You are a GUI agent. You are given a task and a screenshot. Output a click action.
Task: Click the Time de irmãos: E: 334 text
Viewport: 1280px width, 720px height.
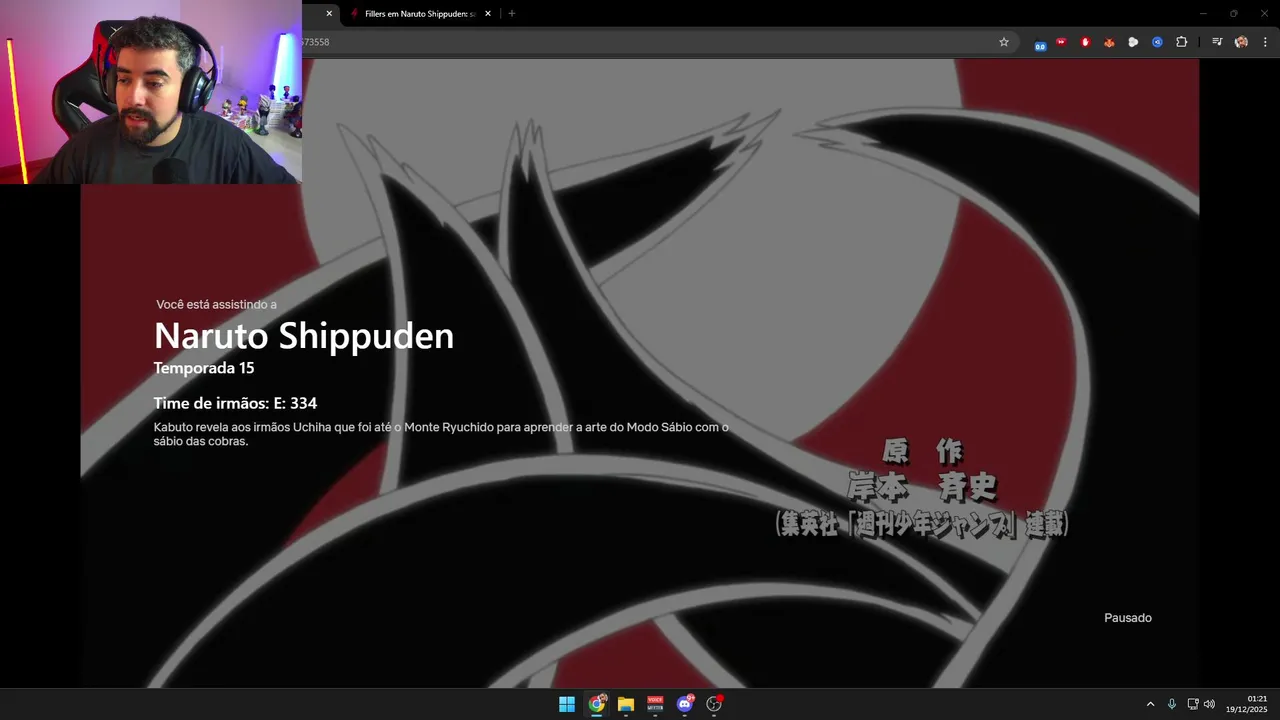pyautogui.click(x=235, y=403)
